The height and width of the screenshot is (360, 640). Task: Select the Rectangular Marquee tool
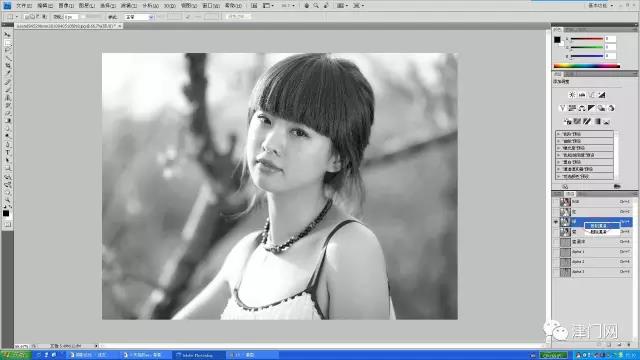[7, 43]
